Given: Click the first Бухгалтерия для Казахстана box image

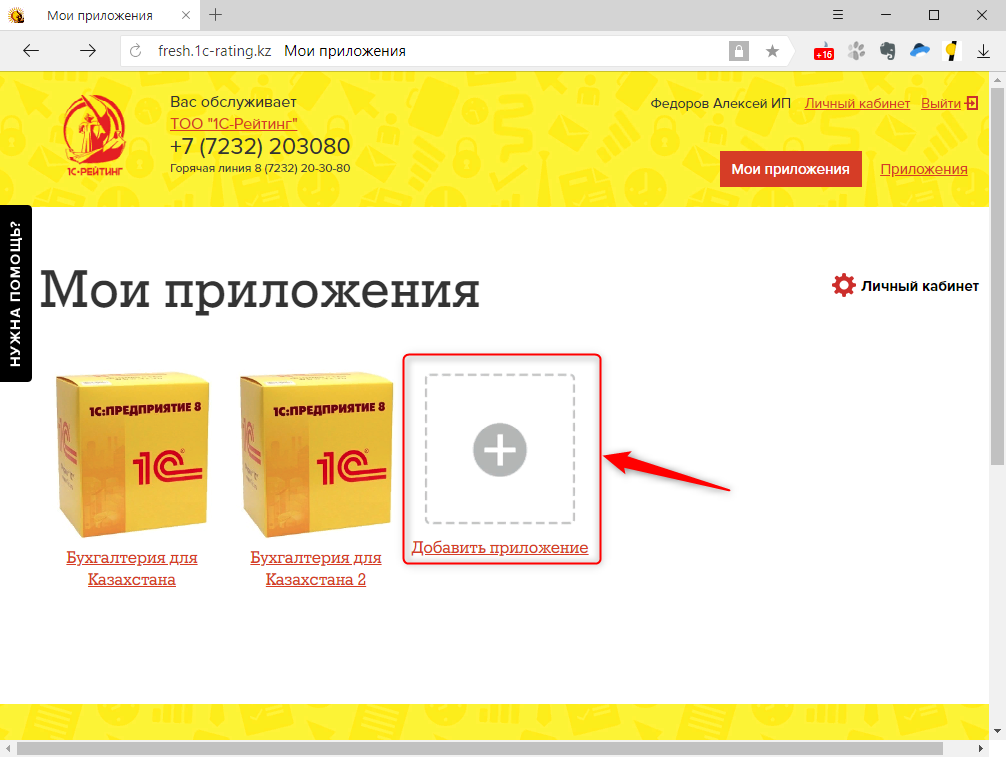Looking at the screenshot, I should [x=132, y=455].
